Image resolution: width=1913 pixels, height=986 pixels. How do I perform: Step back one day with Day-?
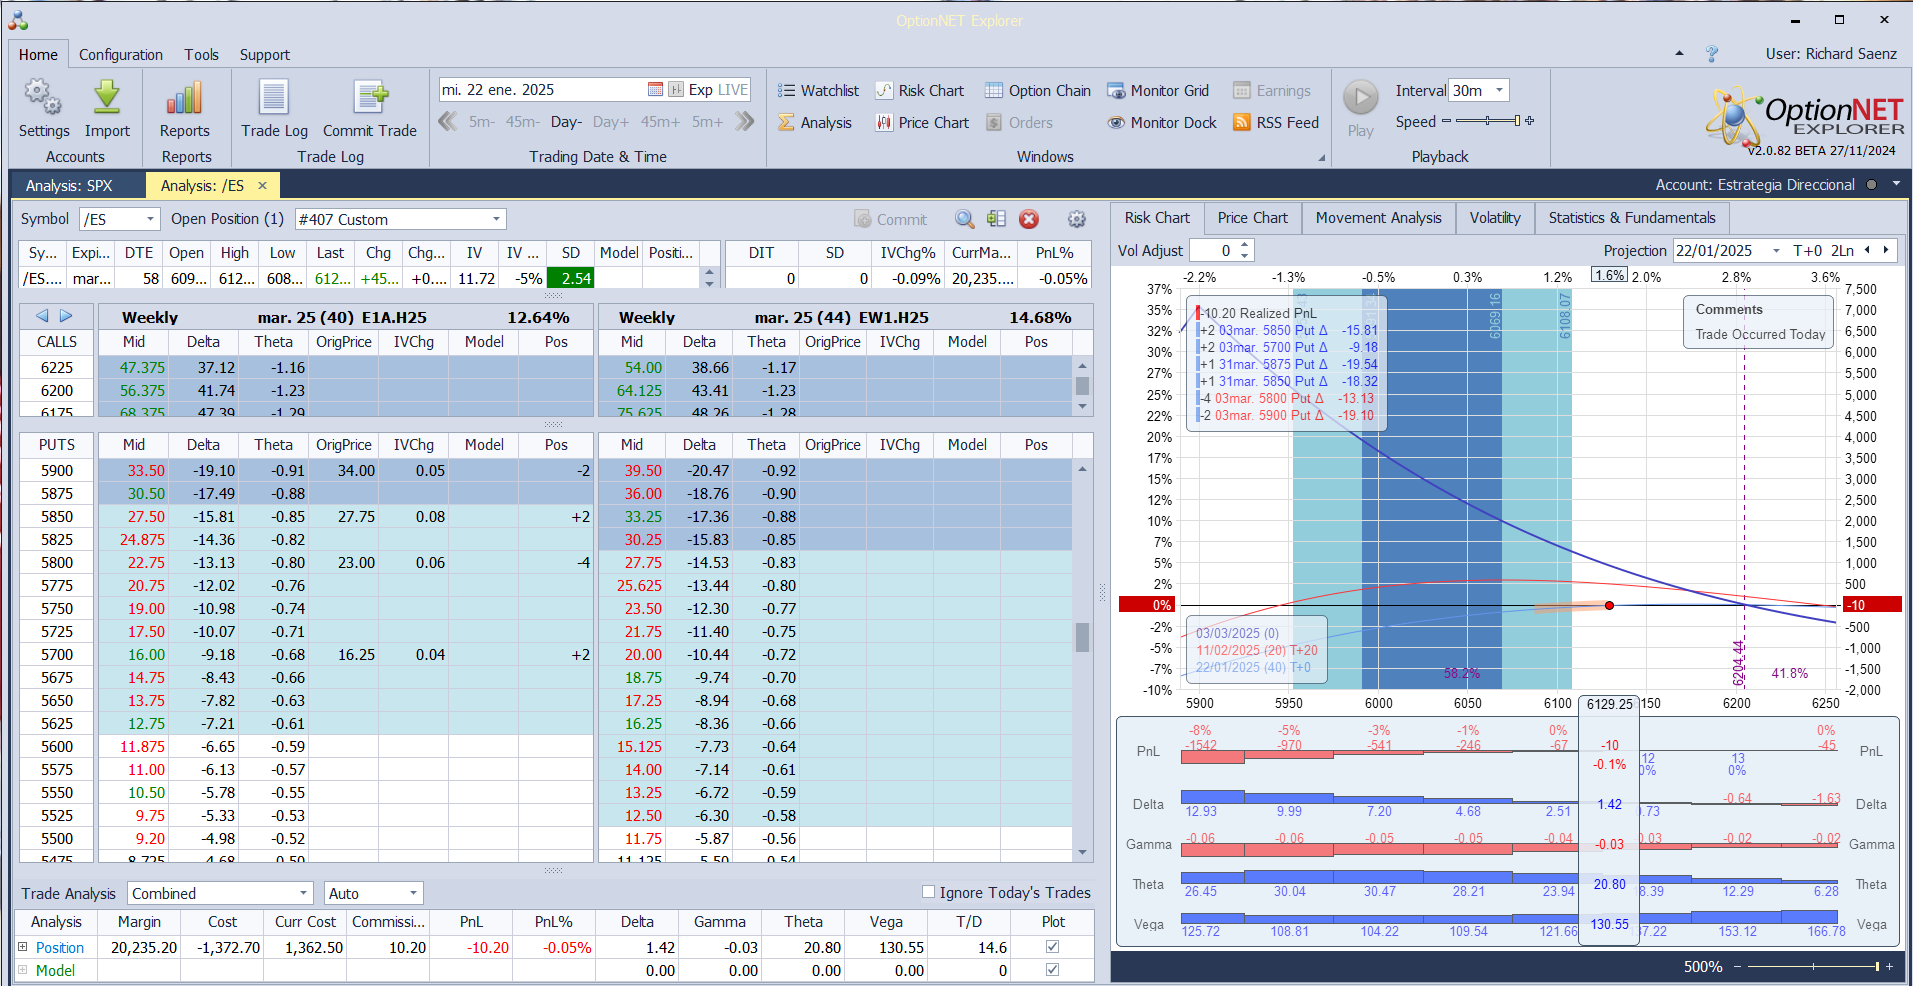click(566, 122)
